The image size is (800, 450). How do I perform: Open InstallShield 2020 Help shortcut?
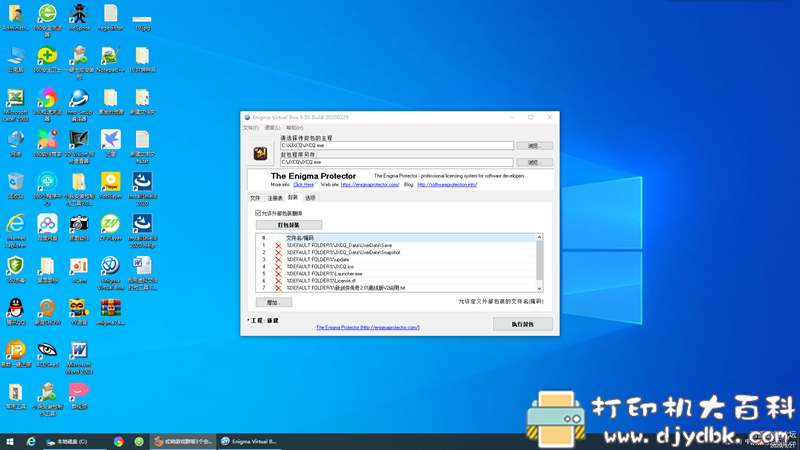pos(142,231)
